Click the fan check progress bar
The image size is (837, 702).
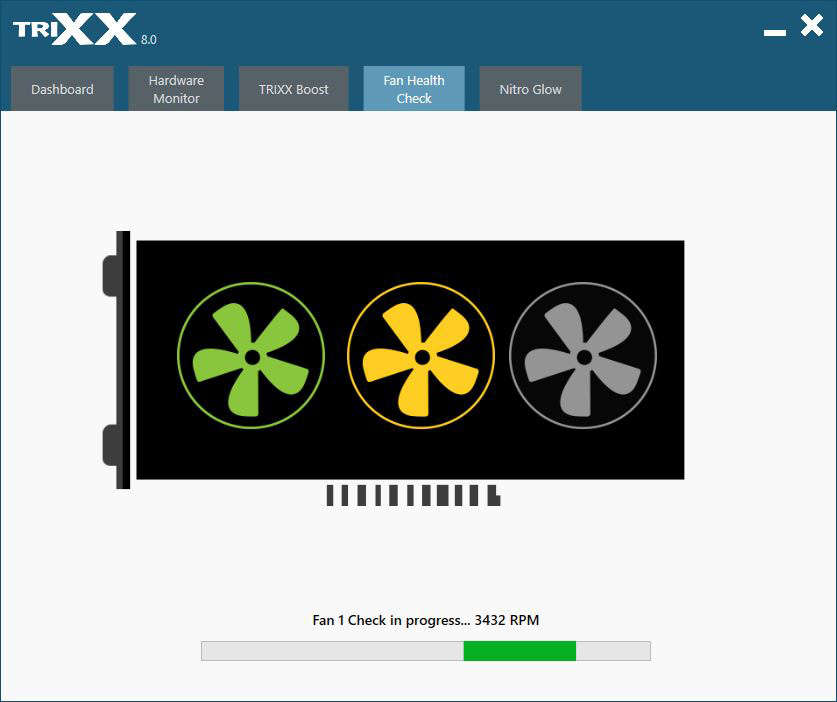click(x=426, y=651)
